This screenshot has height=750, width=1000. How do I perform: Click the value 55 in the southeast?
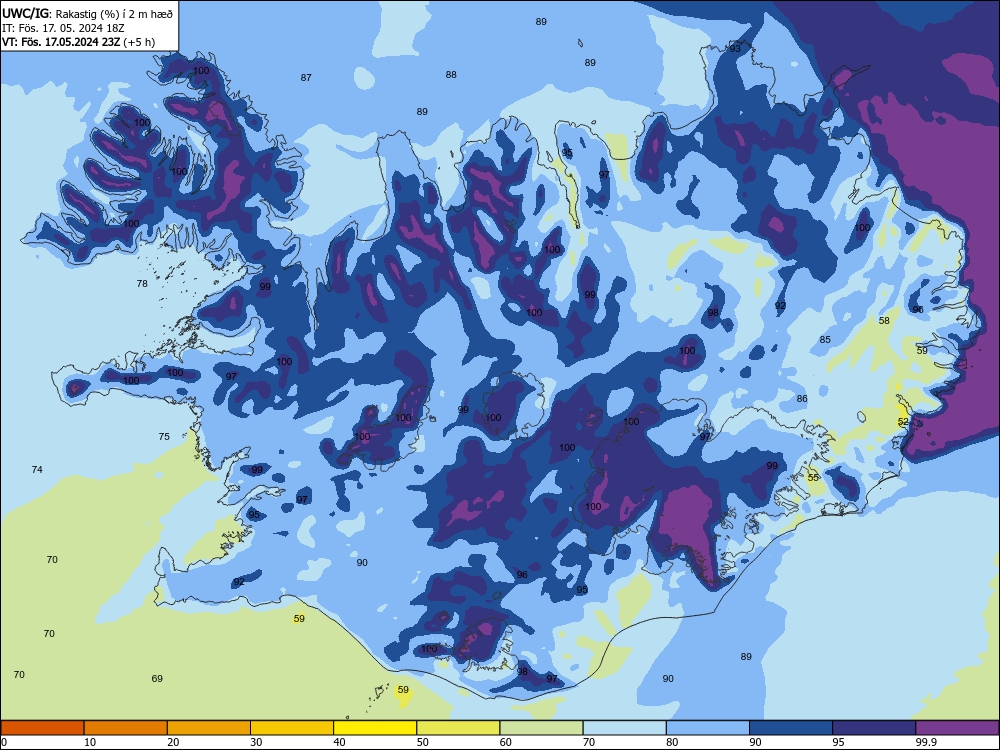[x=812, y=477]
